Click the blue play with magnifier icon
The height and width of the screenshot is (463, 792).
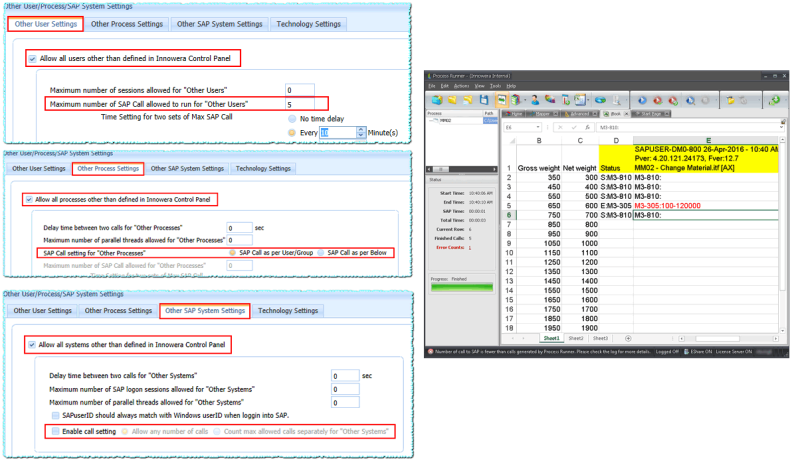click(690, 100)
